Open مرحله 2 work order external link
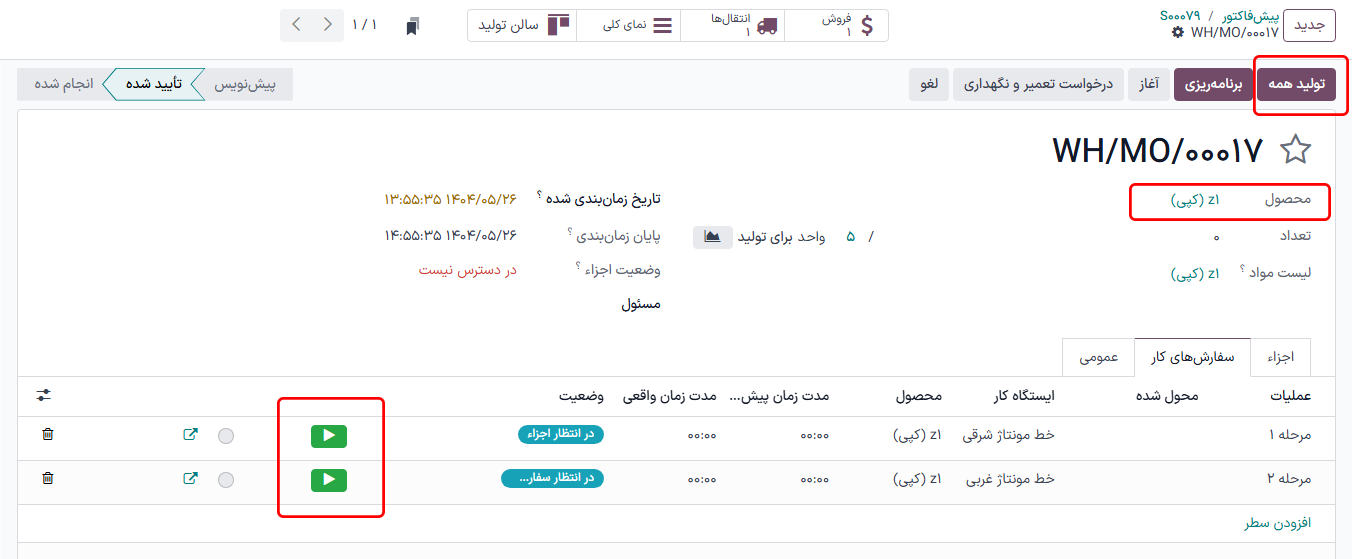 click(190, 479)
